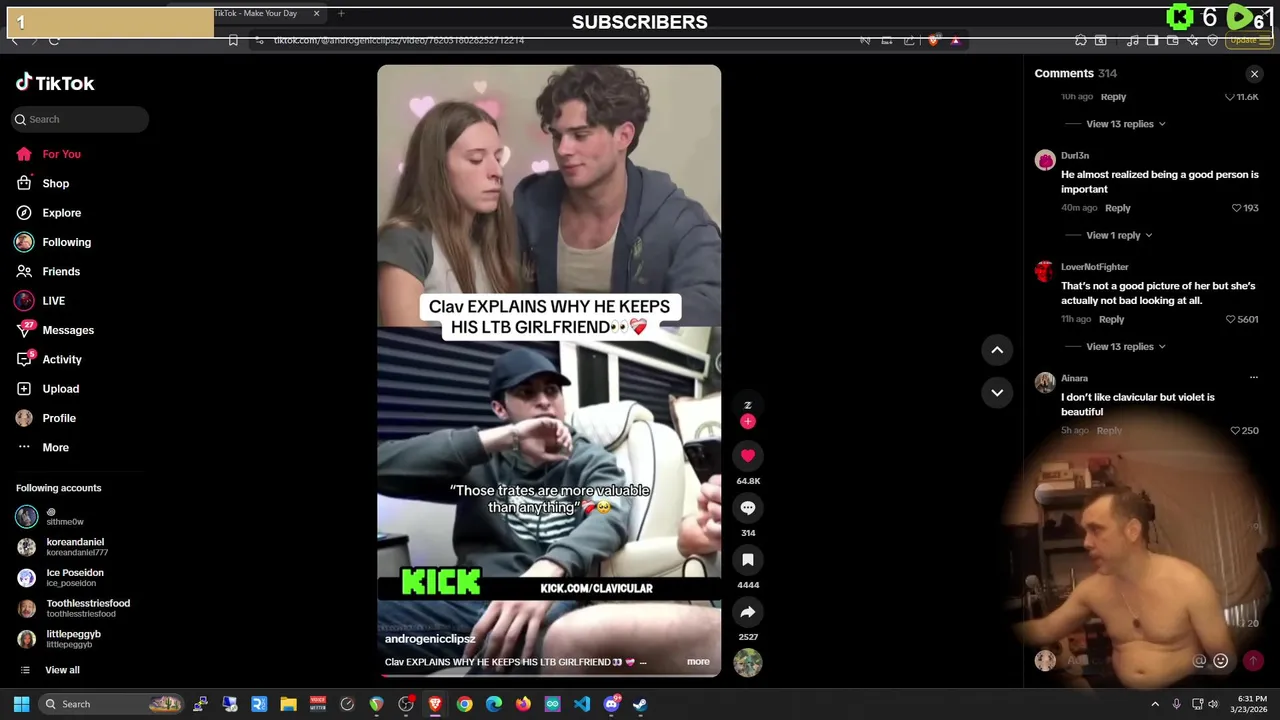Open the littlepeggyb followed account
Image resolution: width=1280 pixels, height=720 pixels.
coord(73,638)
